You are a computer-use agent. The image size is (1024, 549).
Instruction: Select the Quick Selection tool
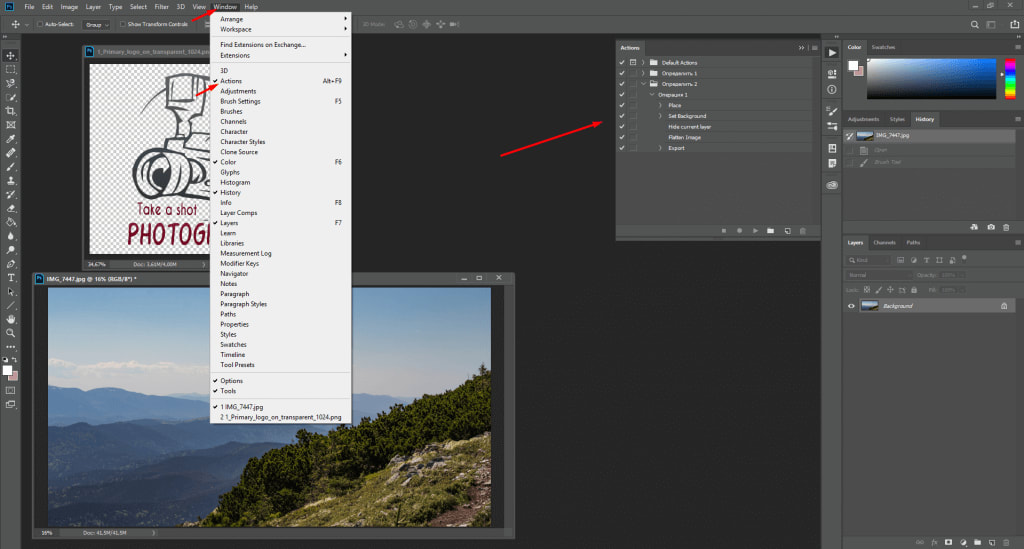(10, 97)
